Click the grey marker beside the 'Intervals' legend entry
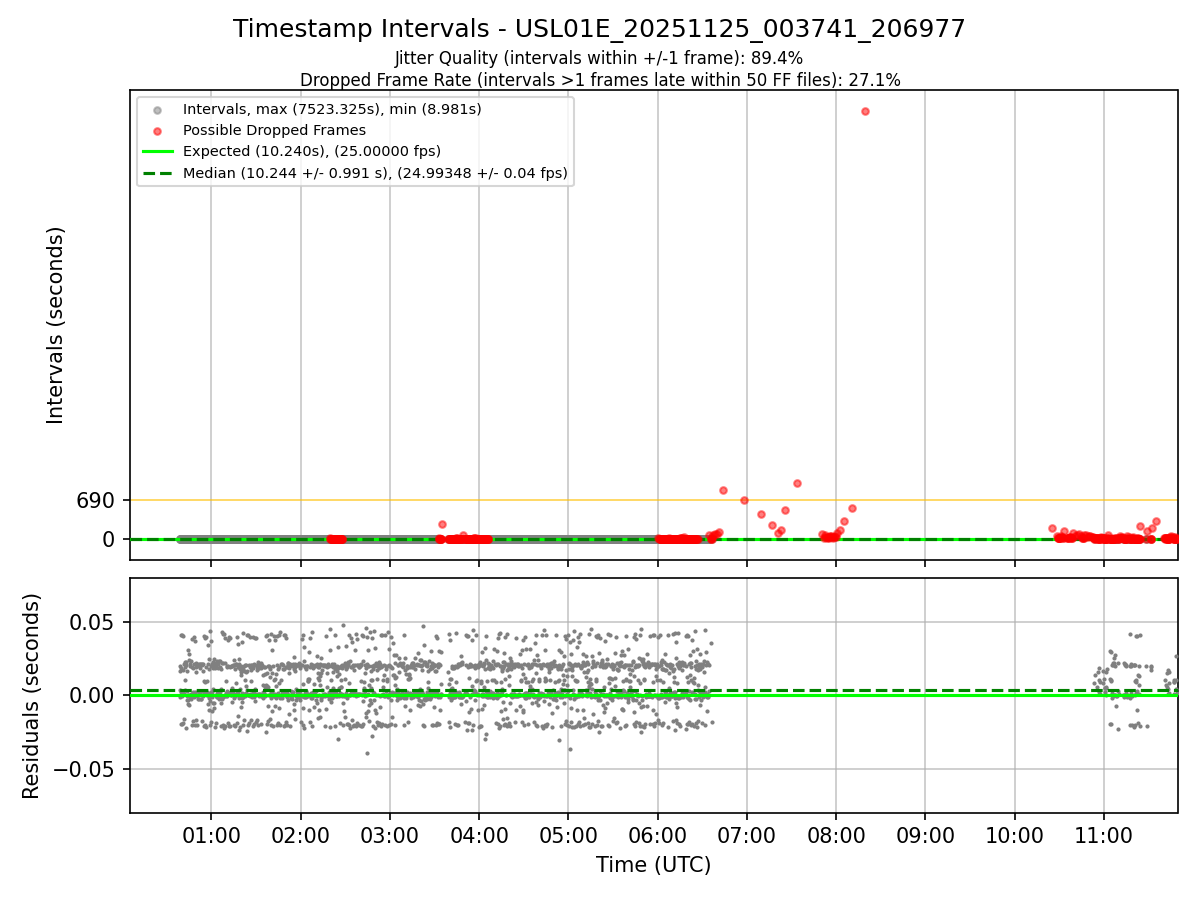Screen dimensions: 1200x900 (157, 109)
